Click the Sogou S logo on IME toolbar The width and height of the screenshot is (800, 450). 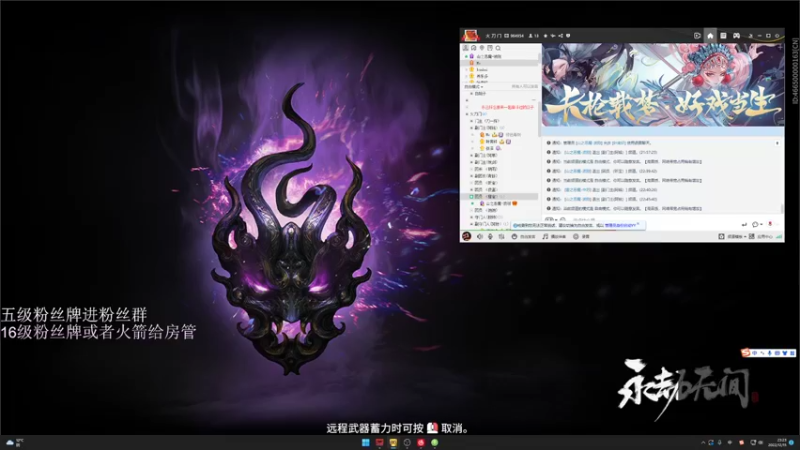point(745,353)
